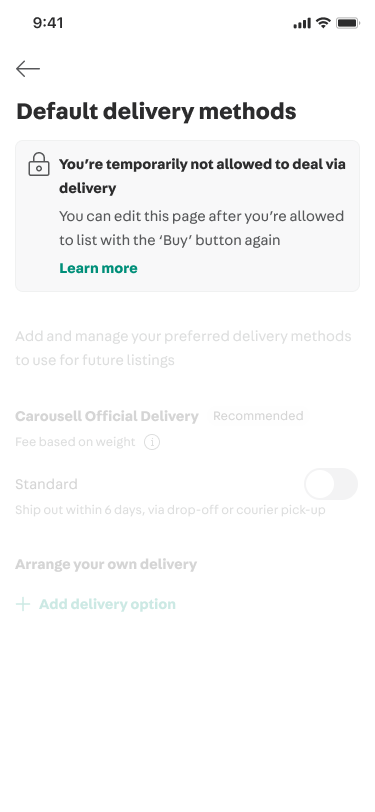
Task: Click the padlock icon in the notice
Action: [x=39, y=164]
